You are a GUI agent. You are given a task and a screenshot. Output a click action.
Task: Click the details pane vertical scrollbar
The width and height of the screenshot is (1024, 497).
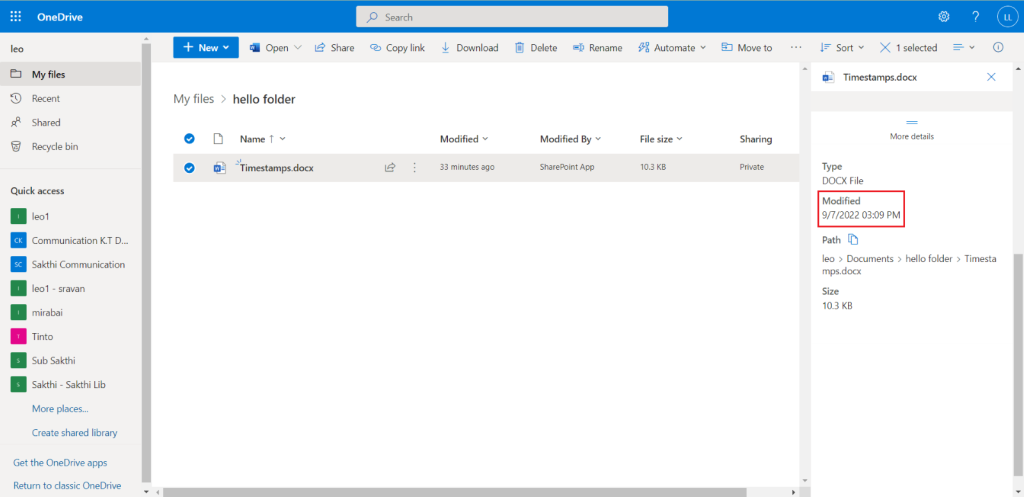point(1017,366)
